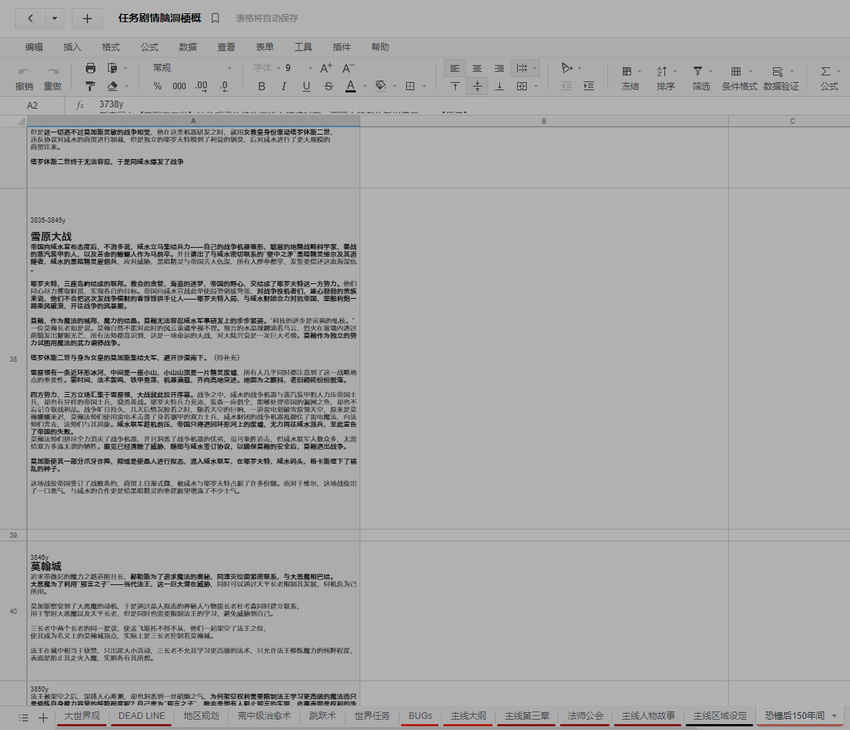
Task: Pick the font color A swatch
Action: pos(349,86)
